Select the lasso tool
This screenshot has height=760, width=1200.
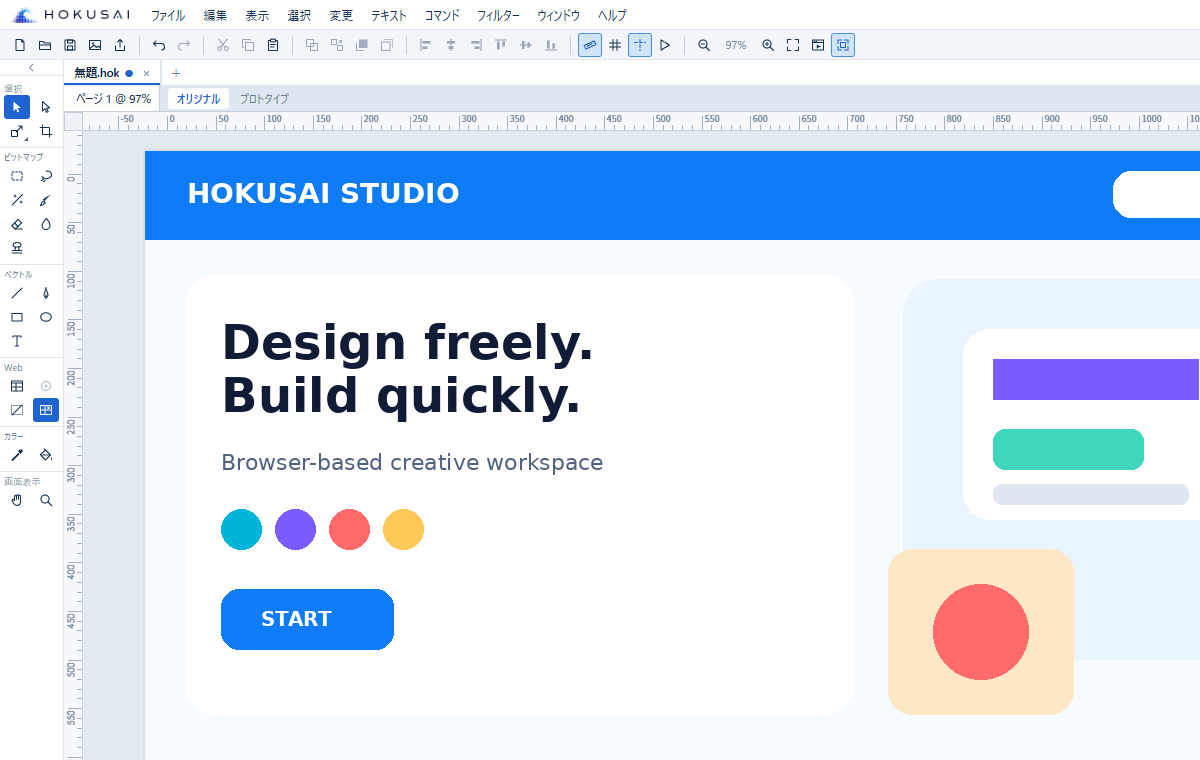46,176
